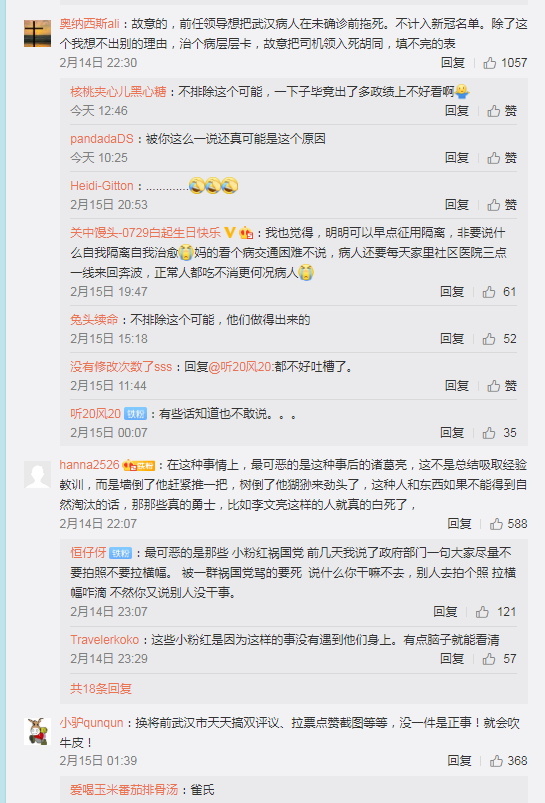
Task: Expand all 18 replies via 共18条回复
Action: (101, 689)
